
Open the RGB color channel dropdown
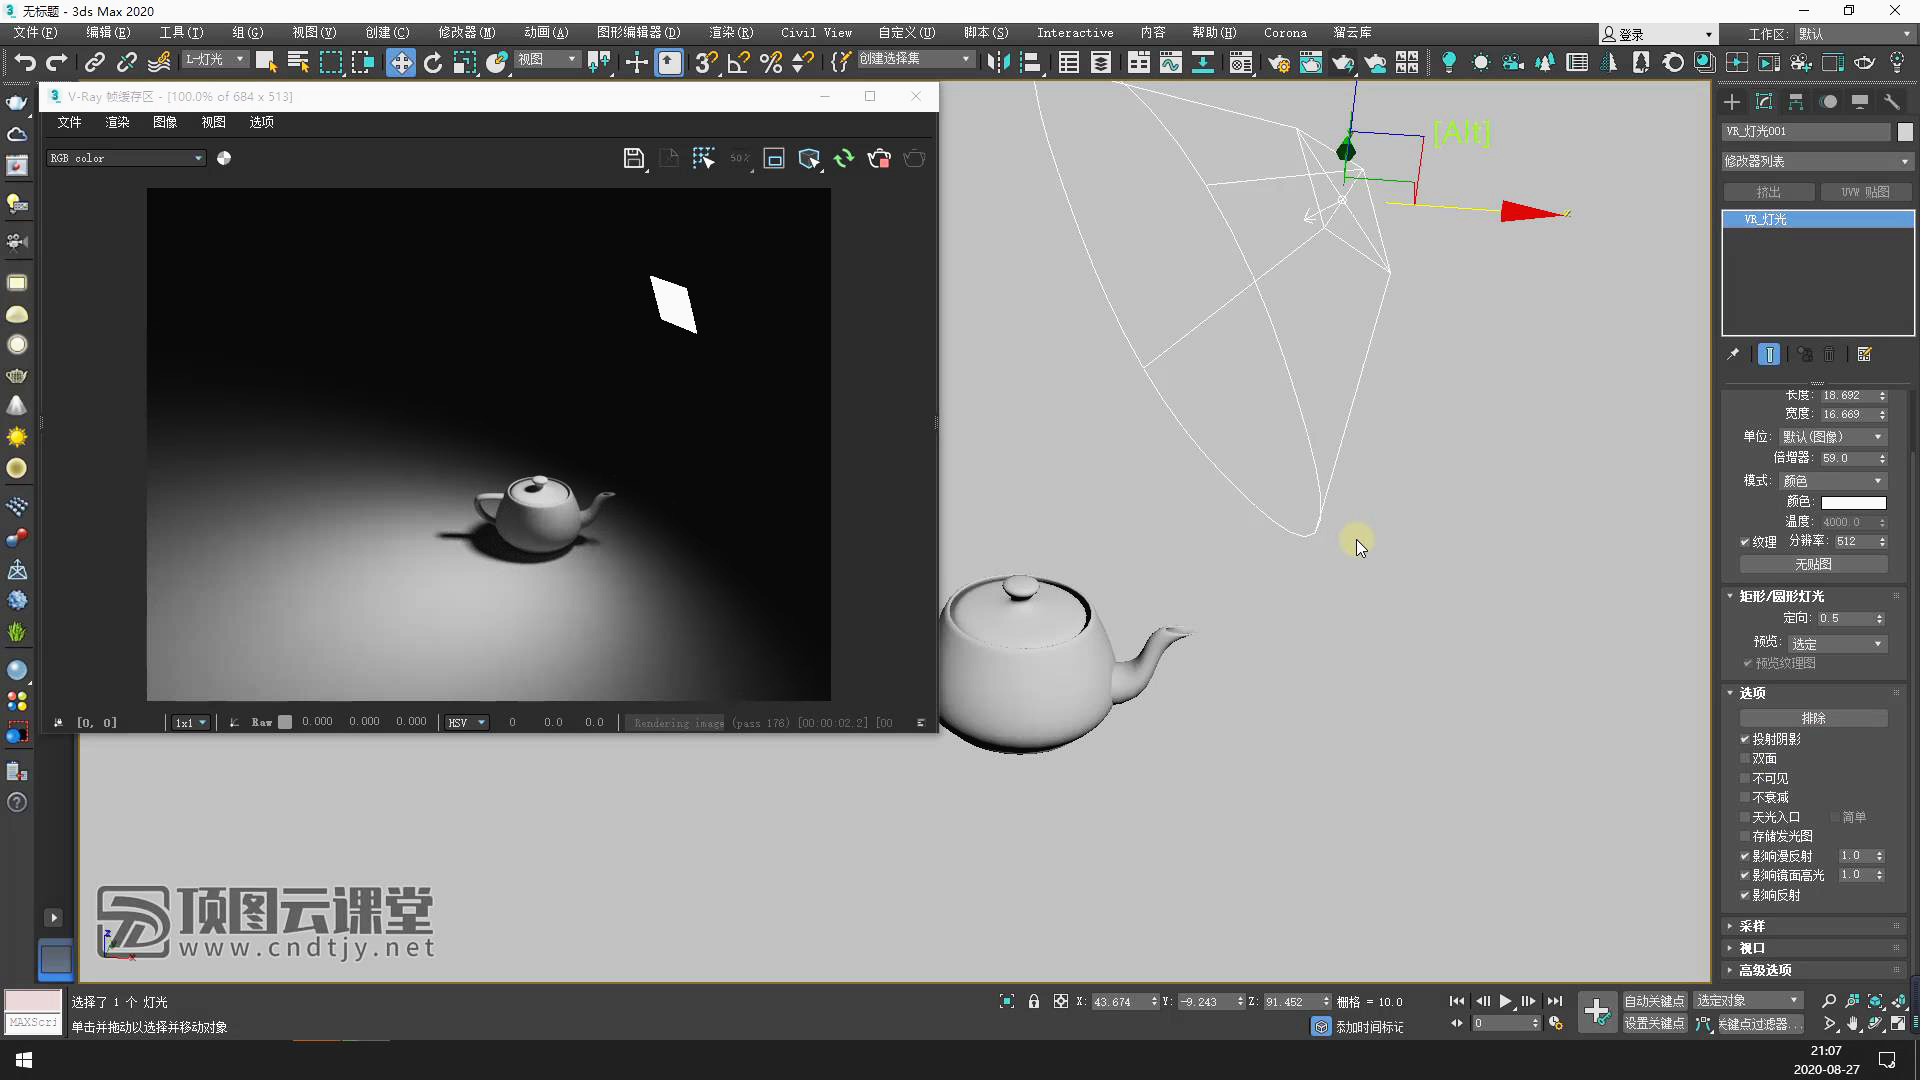pyautogui.click(x=126, y=158)
